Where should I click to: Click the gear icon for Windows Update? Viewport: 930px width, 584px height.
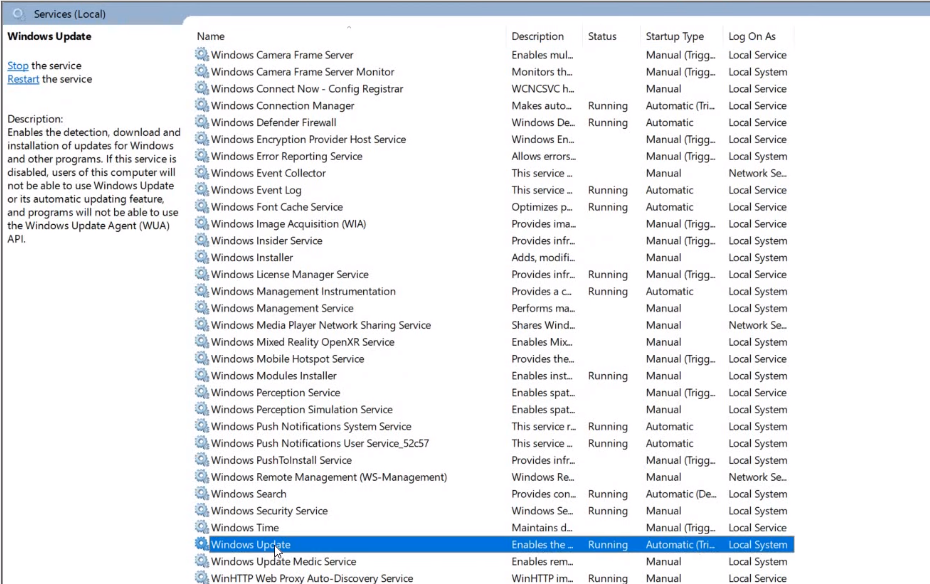click(x=202, y=544)
